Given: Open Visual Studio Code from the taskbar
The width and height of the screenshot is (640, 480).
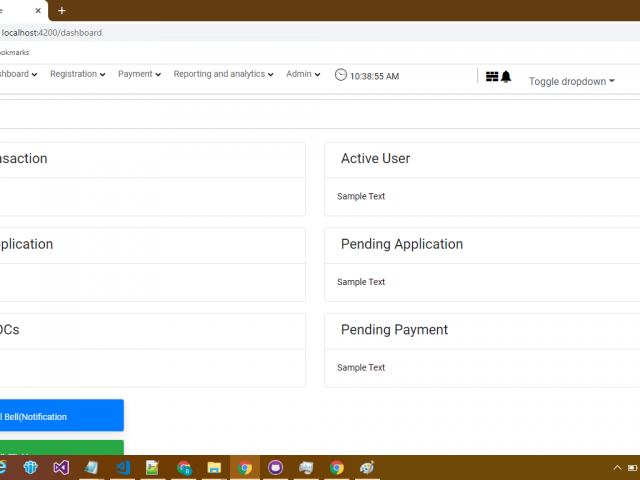Looking at the screenshot, I should pos(122,467).
